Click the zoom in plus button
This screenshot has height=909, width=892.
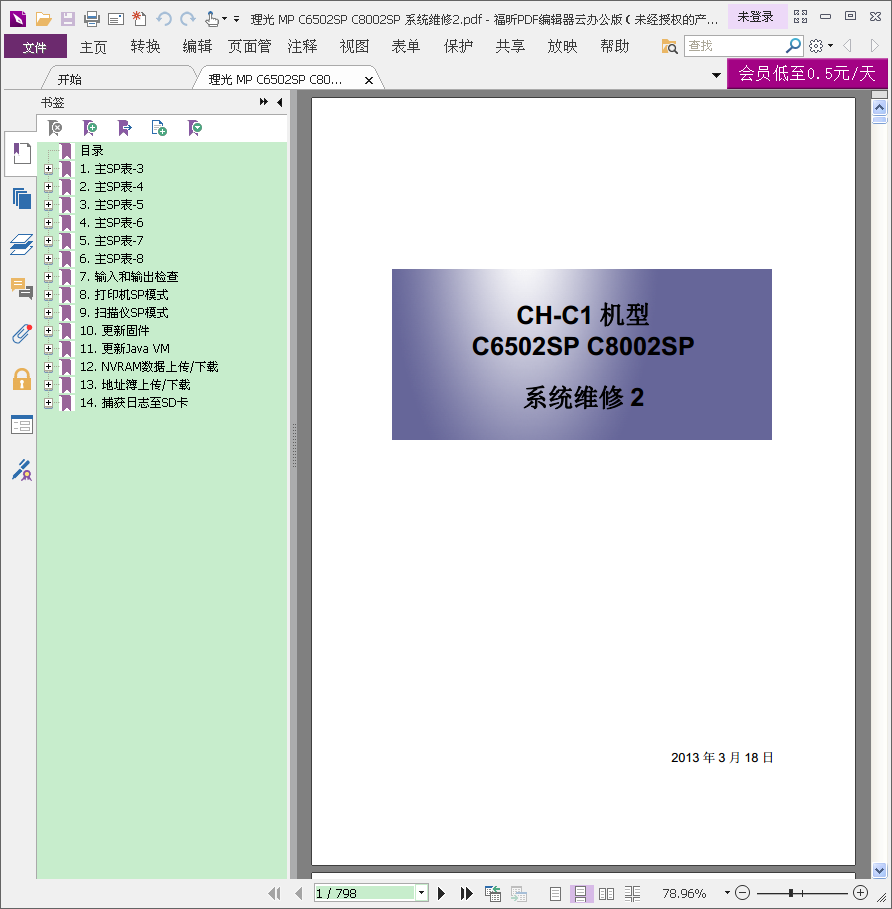point(861,893)
